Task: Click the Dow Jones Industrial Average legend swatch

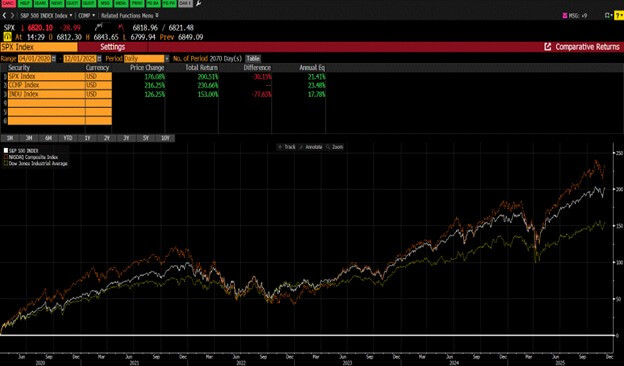Action: point(6,164)
